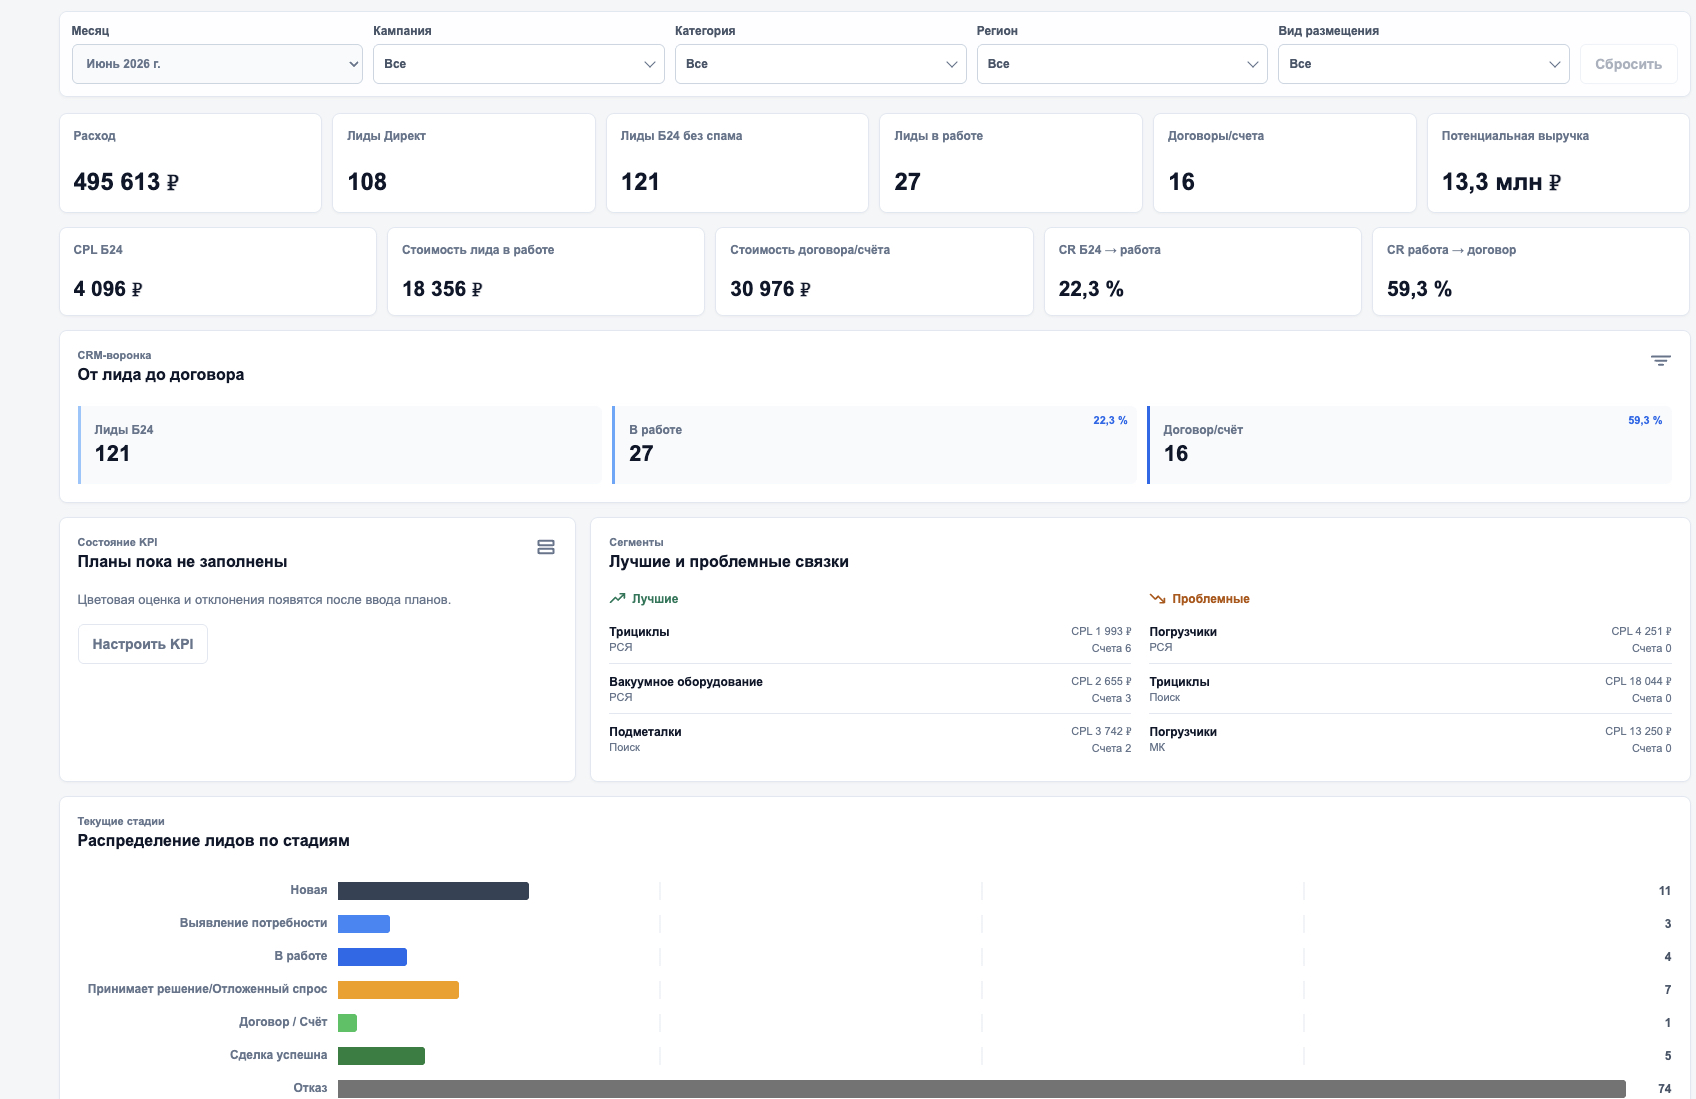Click the В работе funnel stage
Image resolution: width=1696 pixels, height=1099 pixels.
tap(874, 445)
